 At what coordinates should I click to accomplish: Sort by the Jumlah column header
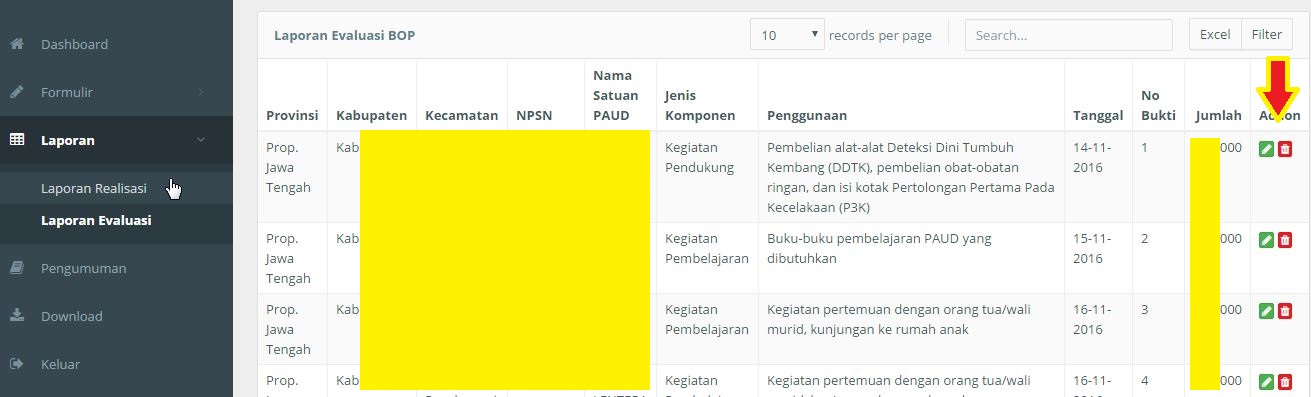pyautogui.click(x=1218, y=116)
